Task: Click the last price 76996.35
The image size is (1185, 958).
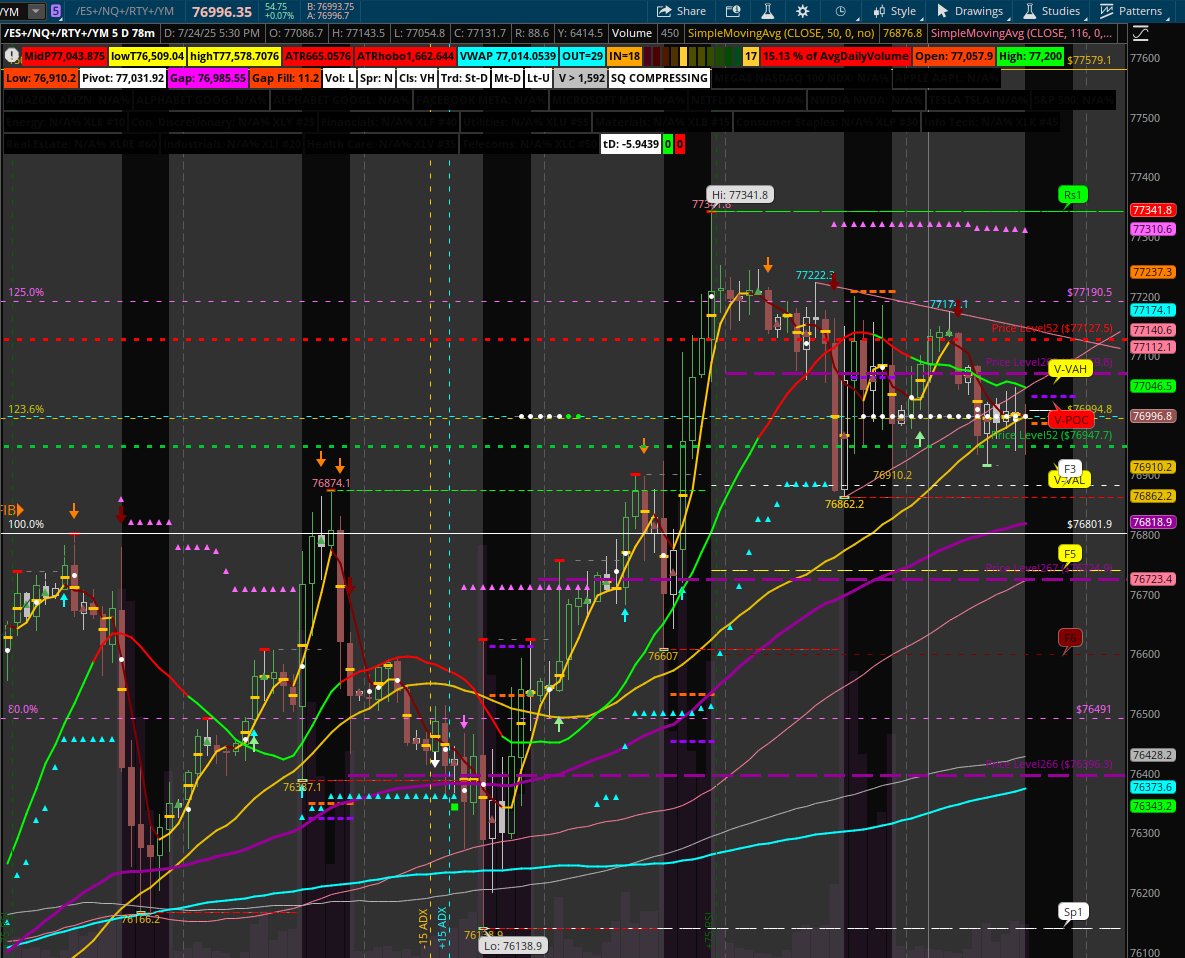Action: coord(221,11)
